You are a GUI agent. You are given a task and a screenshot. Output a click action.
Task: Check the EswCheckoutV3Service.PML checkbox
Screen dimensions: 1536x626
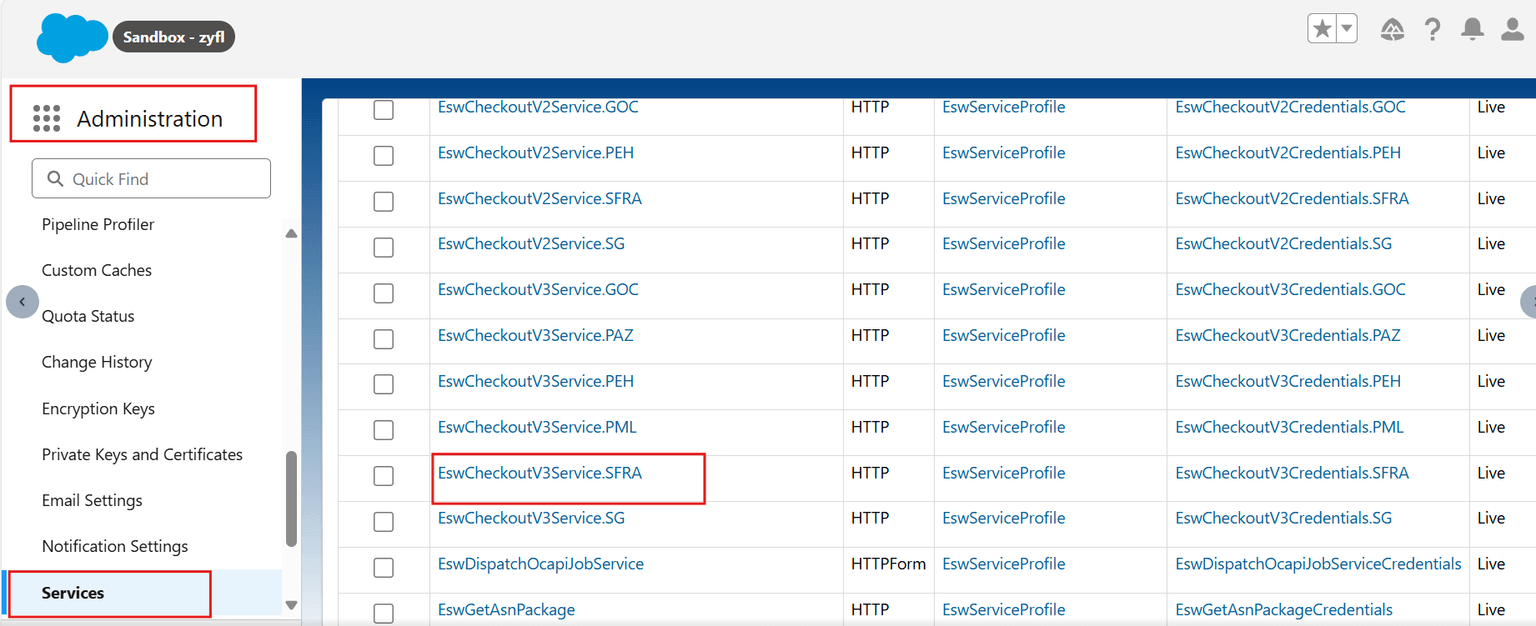click(383, 430)
